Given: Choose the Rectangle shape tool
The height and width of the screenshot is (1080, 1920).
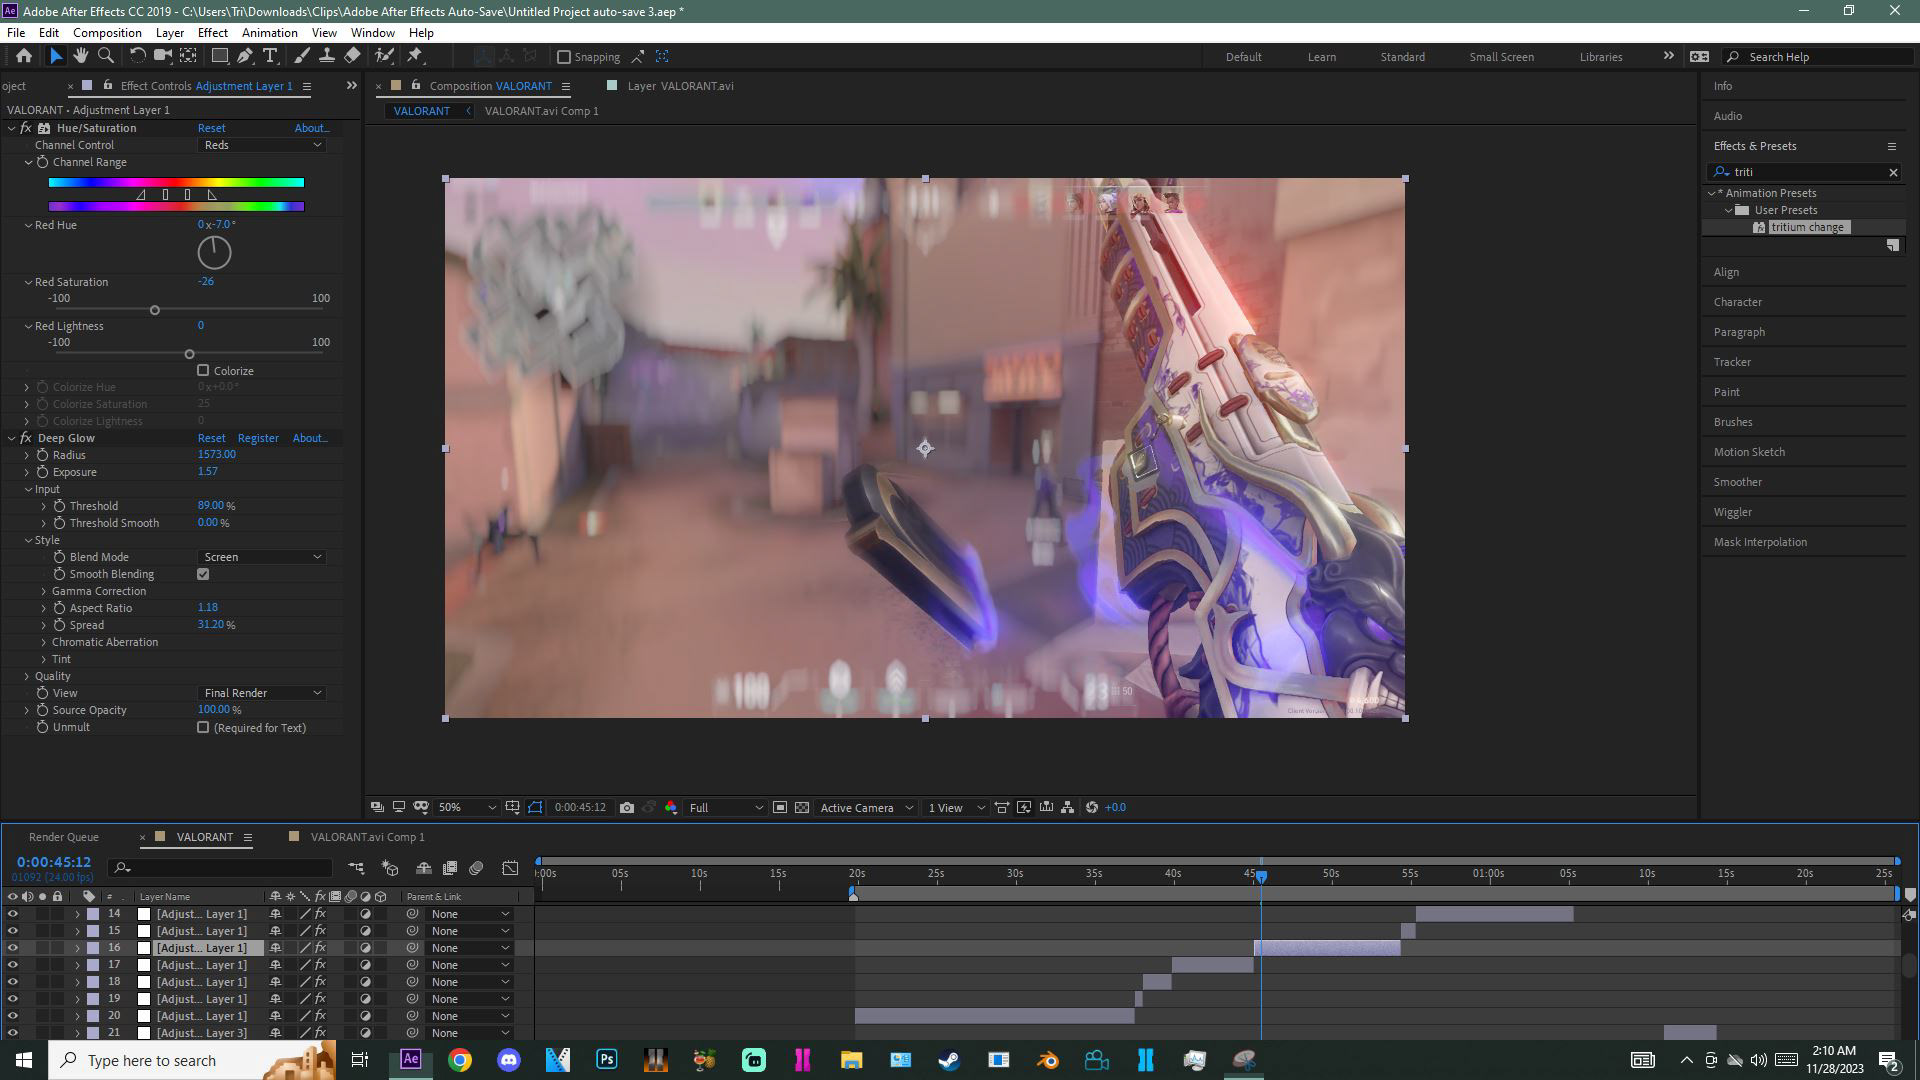Looking at the screenshot, I should pyautogui.click(x=219, y=56).
